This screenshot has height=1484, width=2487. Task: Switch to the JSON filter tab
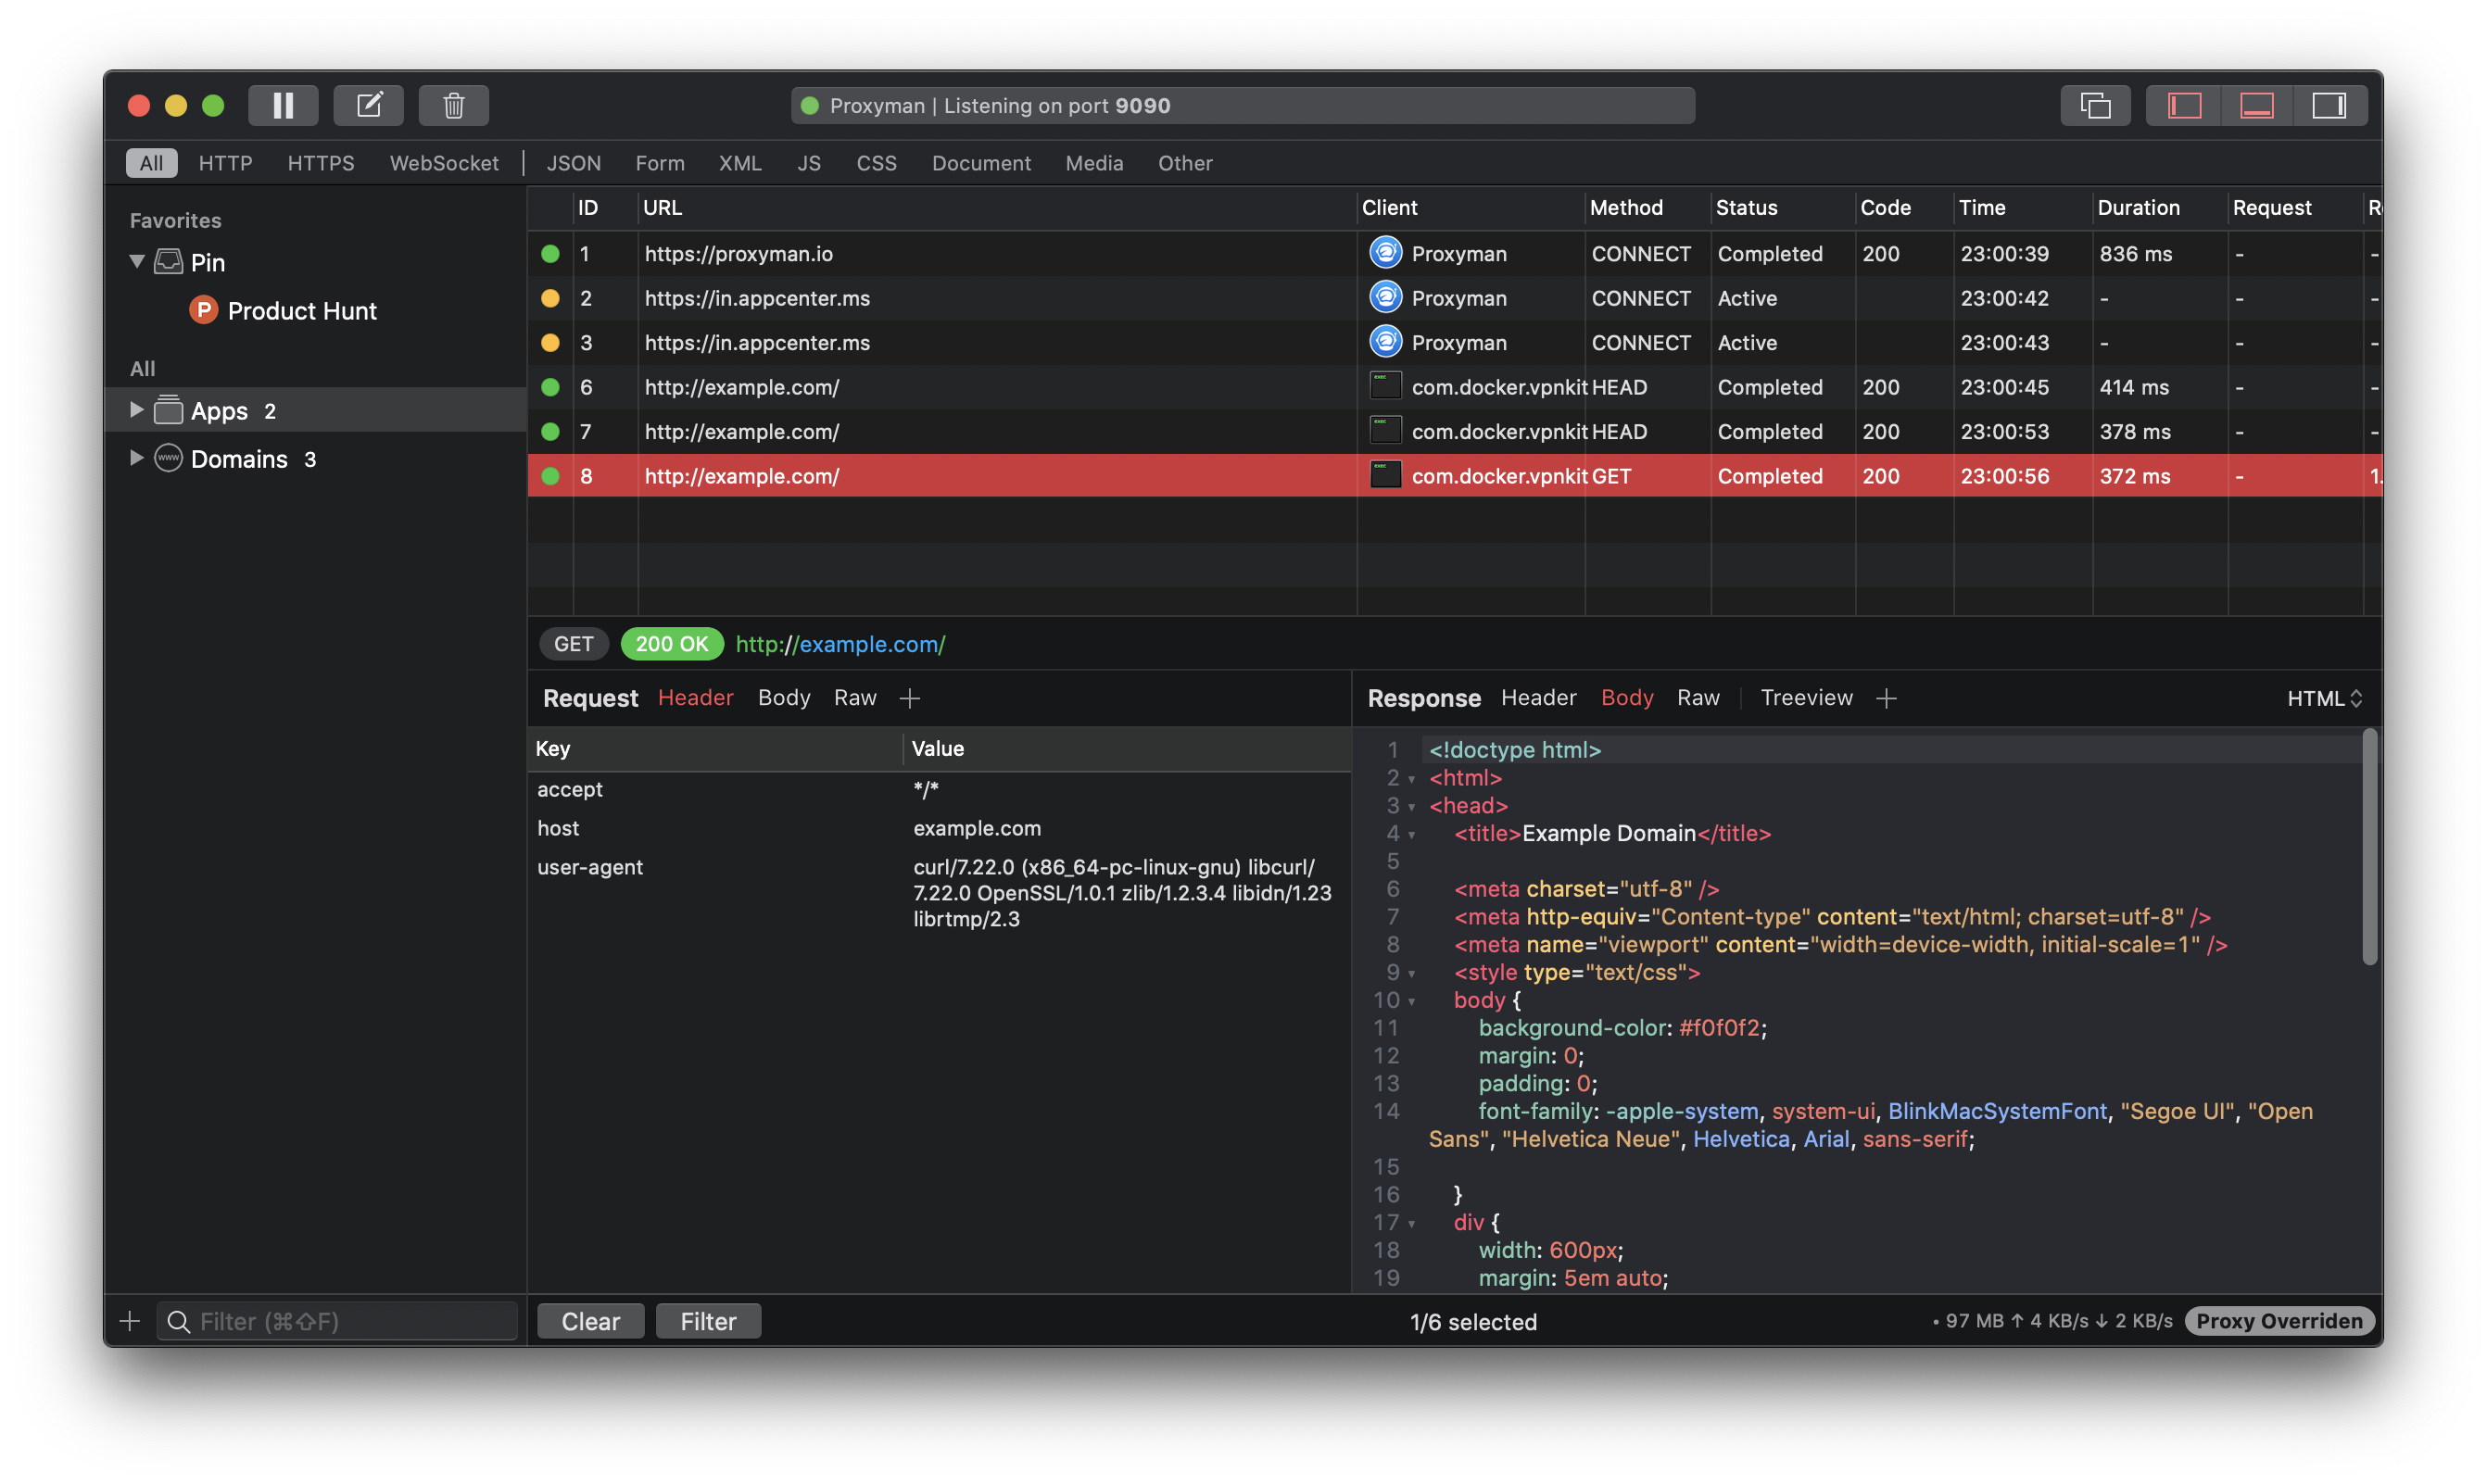click(573, 163)
